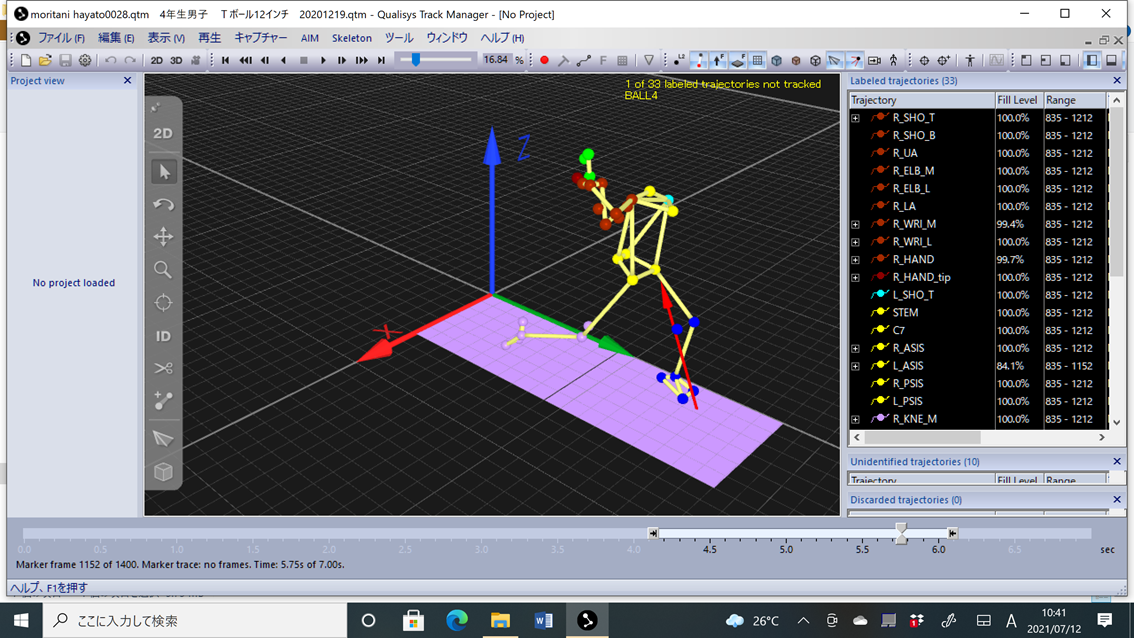Screen dimensions: 1134x638
Task: Select the Rotate tool in viewport sidebar
Action: 163,205
